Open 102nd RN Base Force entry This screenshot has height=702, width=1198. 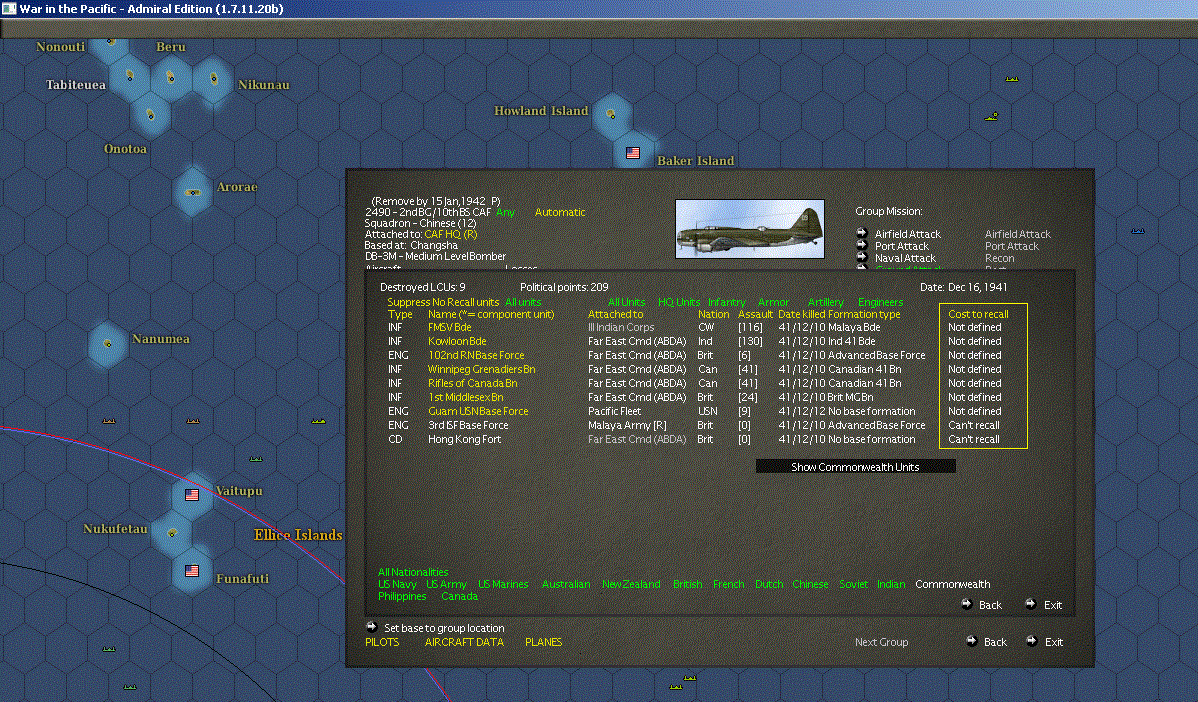pyautogui.click(x=476, y=355)
